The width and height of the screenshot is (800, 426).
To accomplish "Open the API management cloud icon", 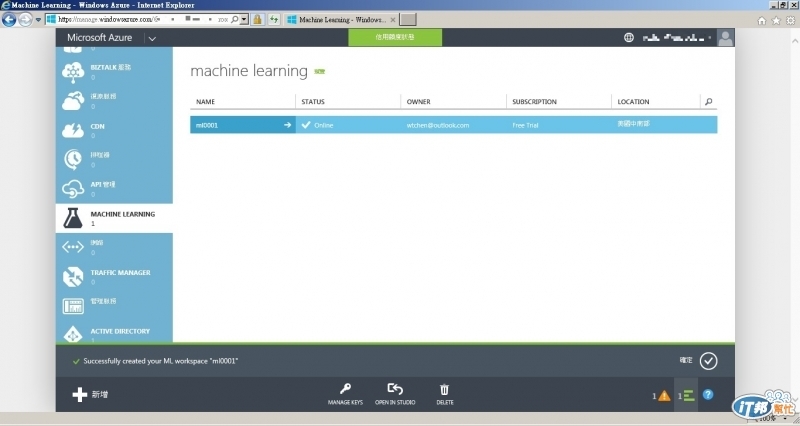I will click(73, 189).
